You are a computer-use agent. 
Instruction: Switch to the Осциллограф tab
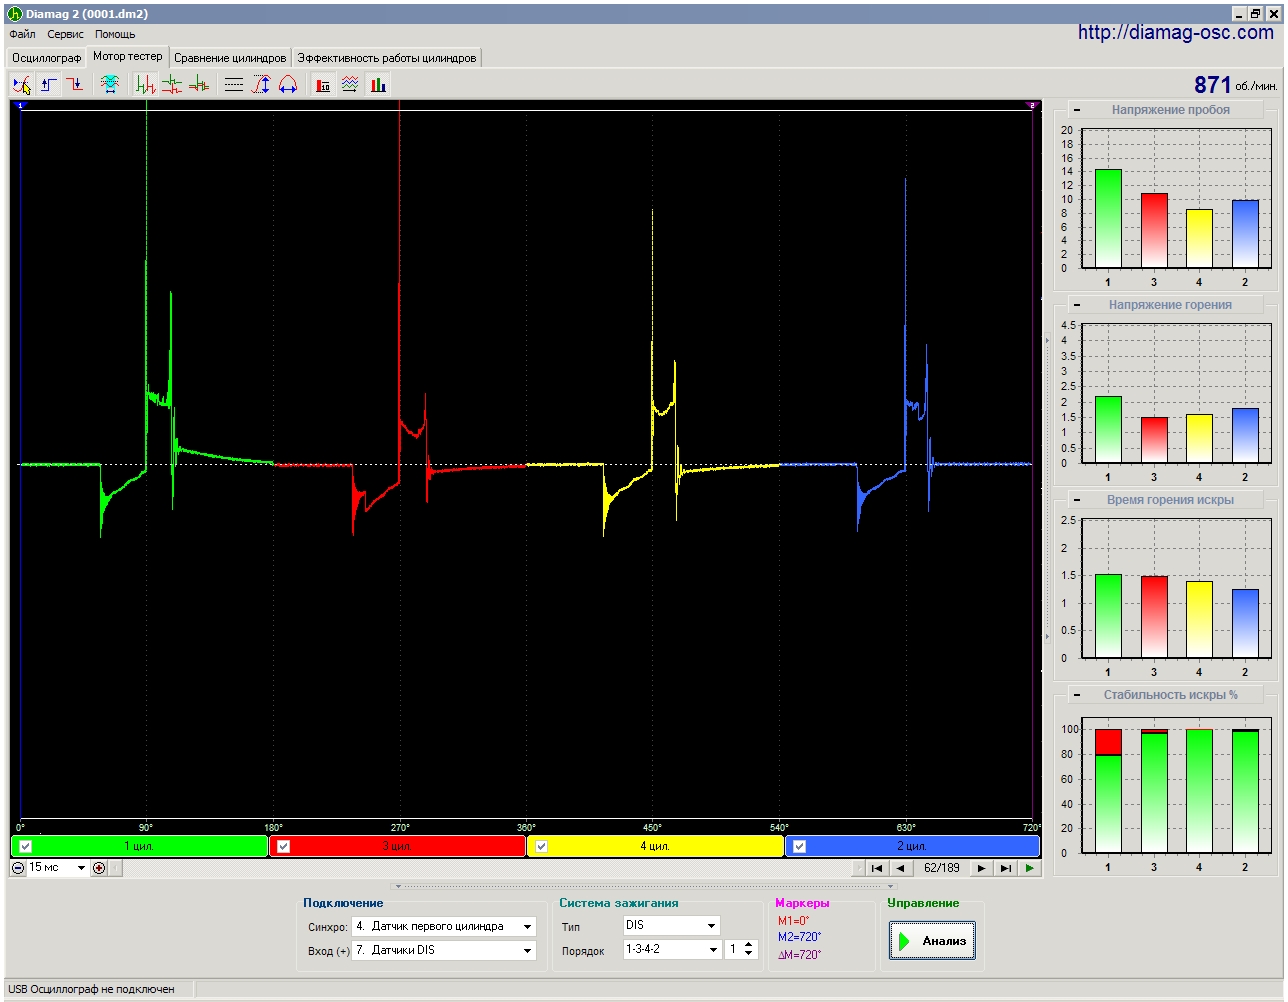click(x=46, y=58)
